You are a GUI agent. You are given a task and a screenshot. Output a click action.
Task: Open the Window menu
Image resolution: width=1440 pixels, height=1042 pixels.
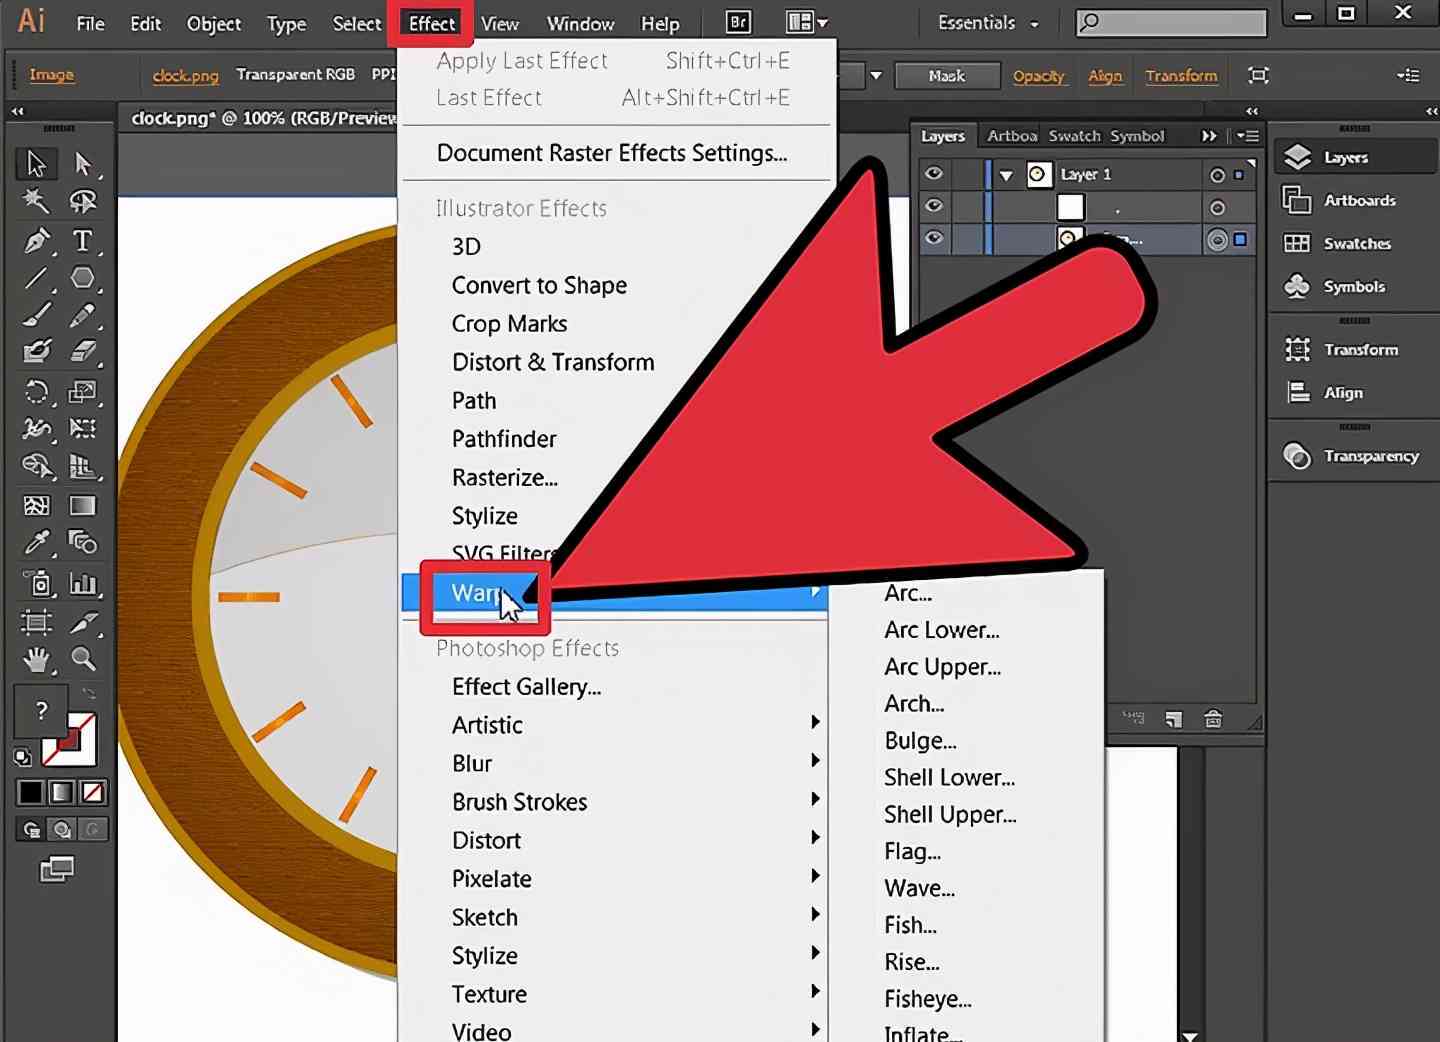point(580,23)
